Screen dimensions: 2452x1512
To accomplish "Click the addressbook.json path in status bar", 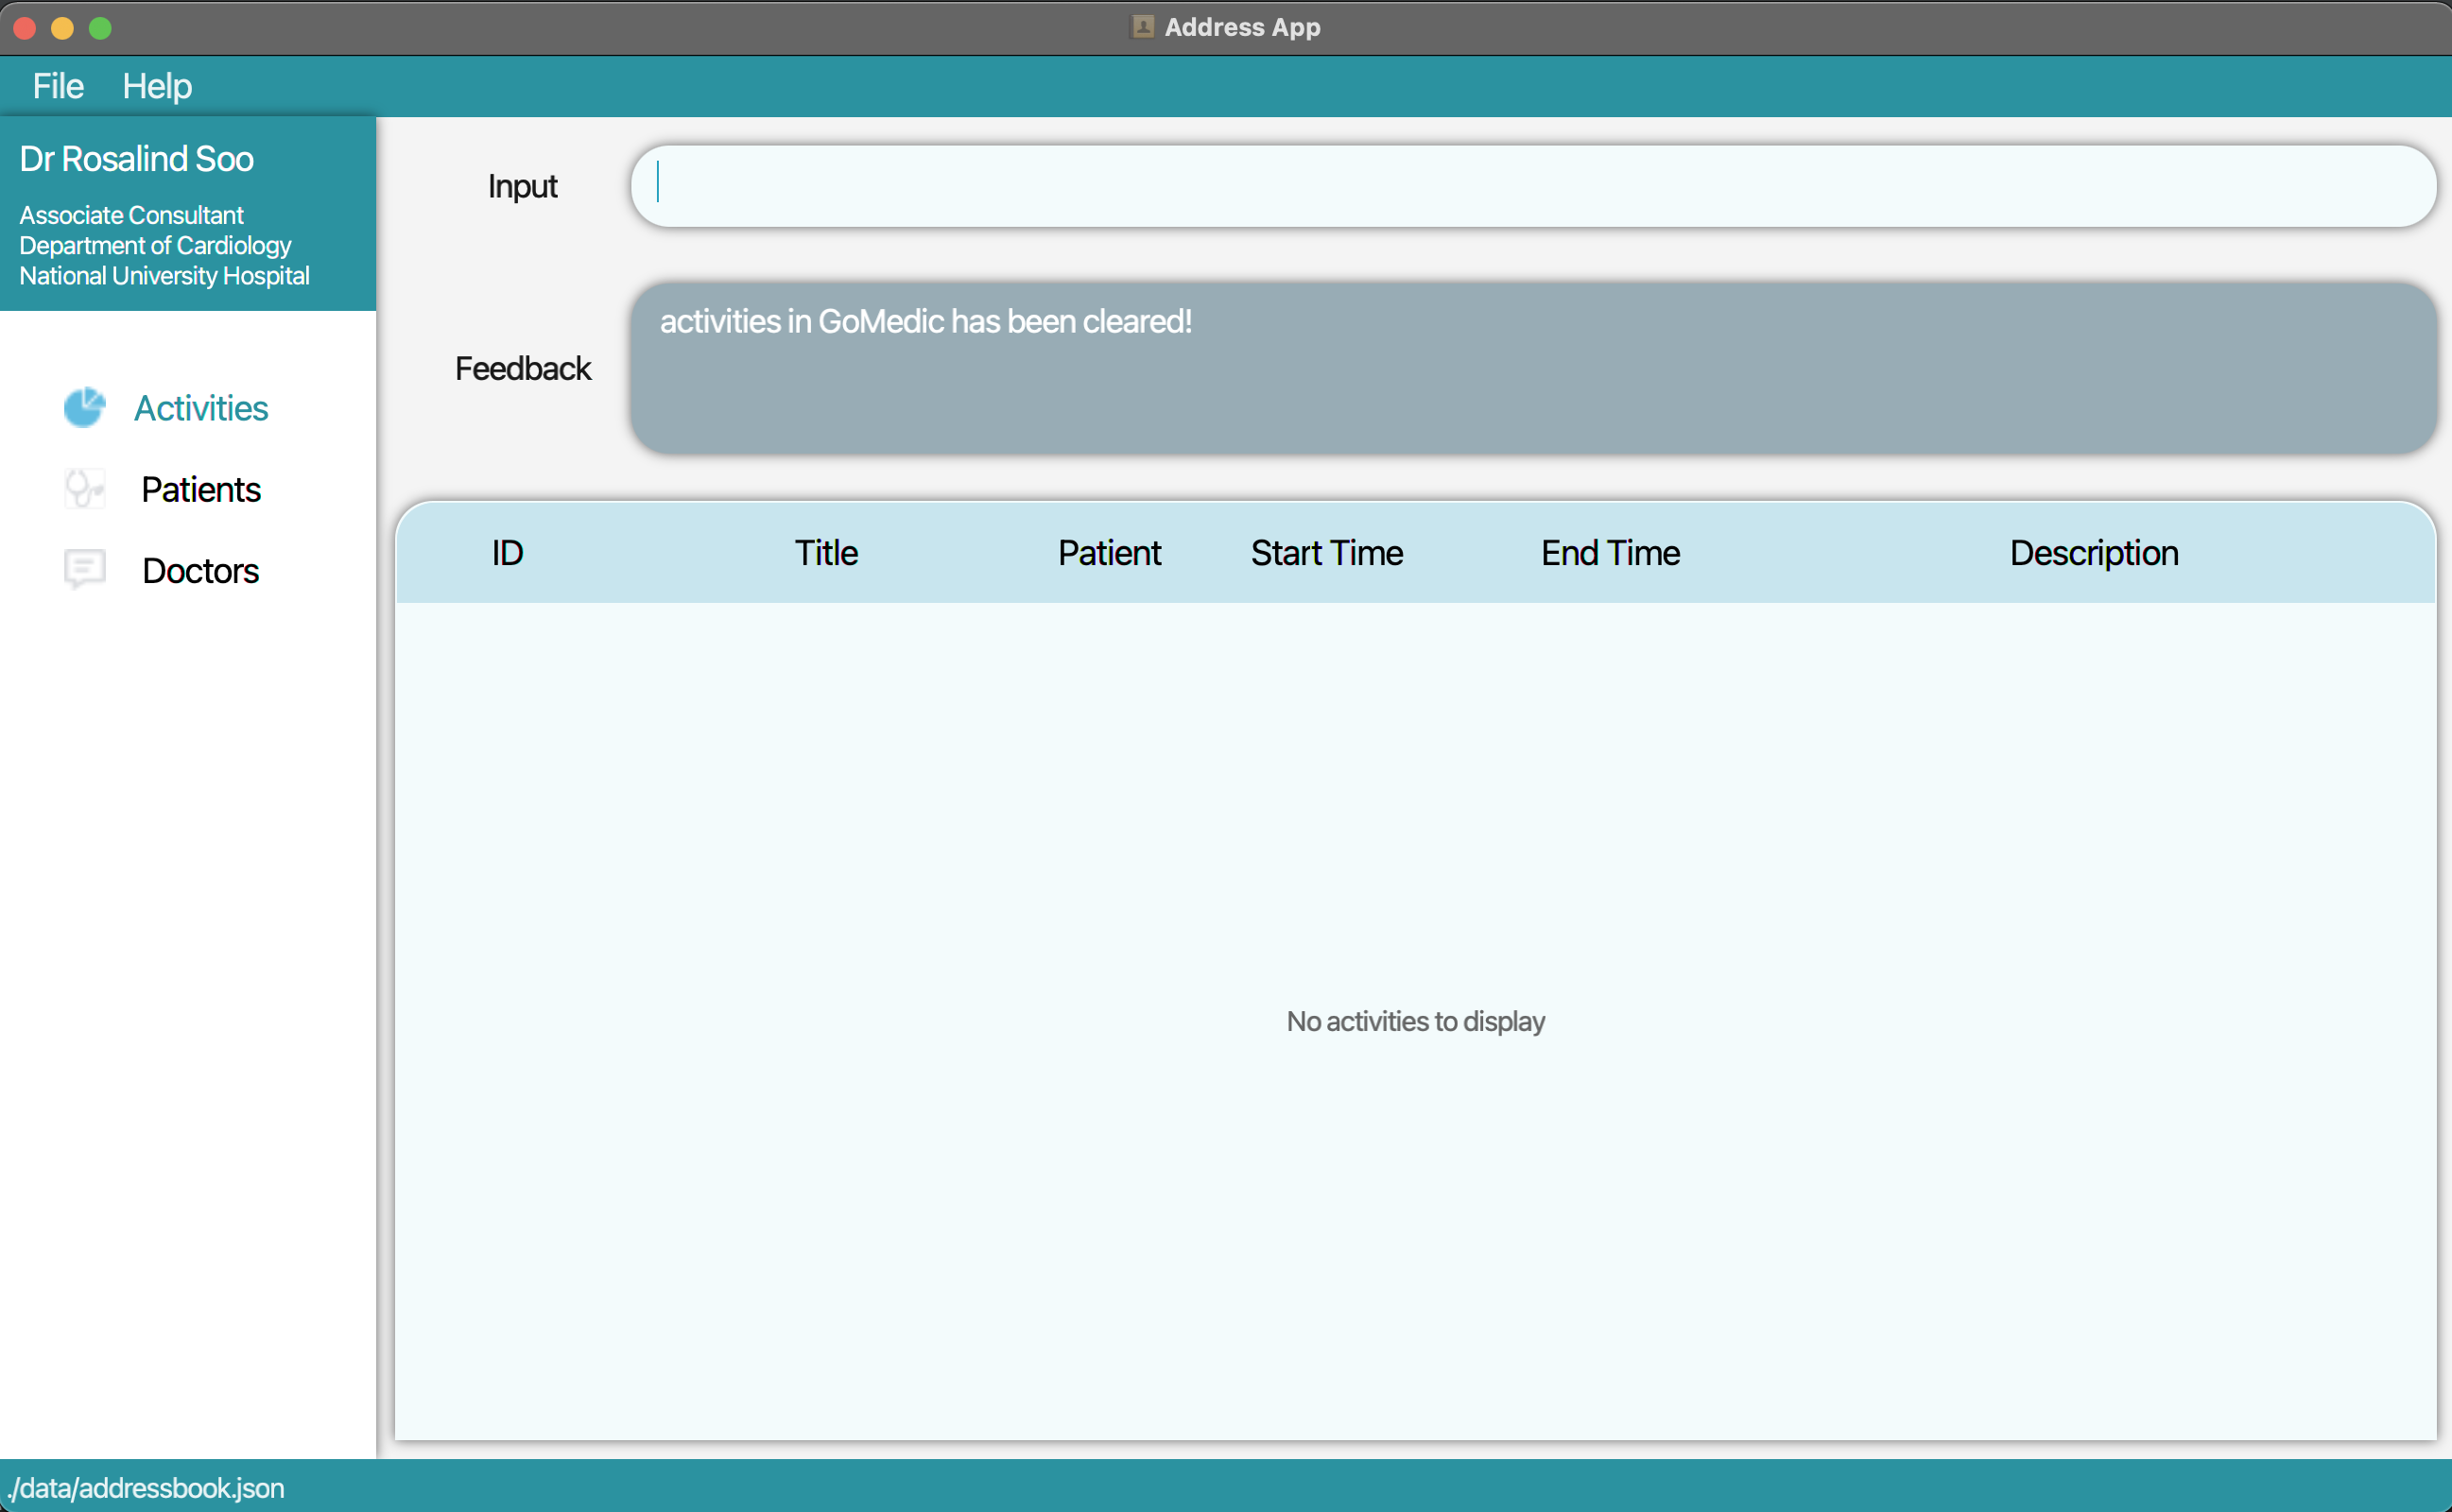I will (x=146, y=1487).
